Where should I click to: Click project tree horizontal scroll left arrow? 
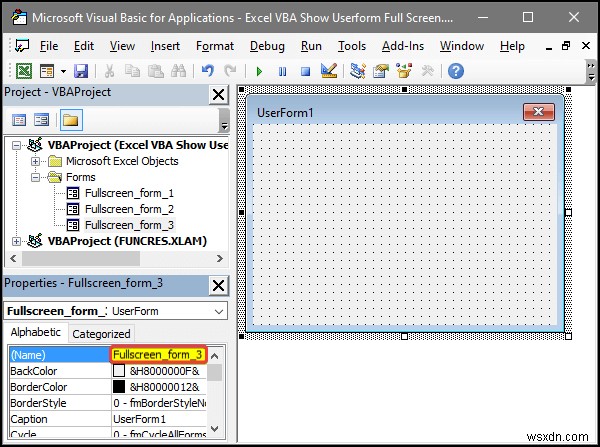coord(14,258)
